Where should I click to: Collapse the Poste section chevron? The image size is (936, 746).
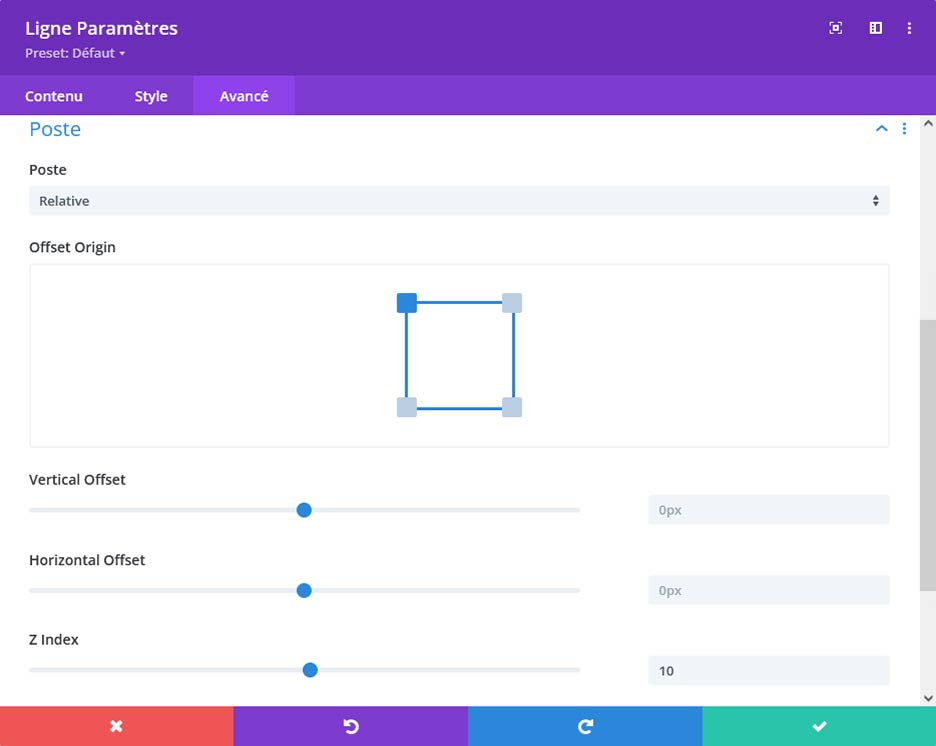[882, 129]
